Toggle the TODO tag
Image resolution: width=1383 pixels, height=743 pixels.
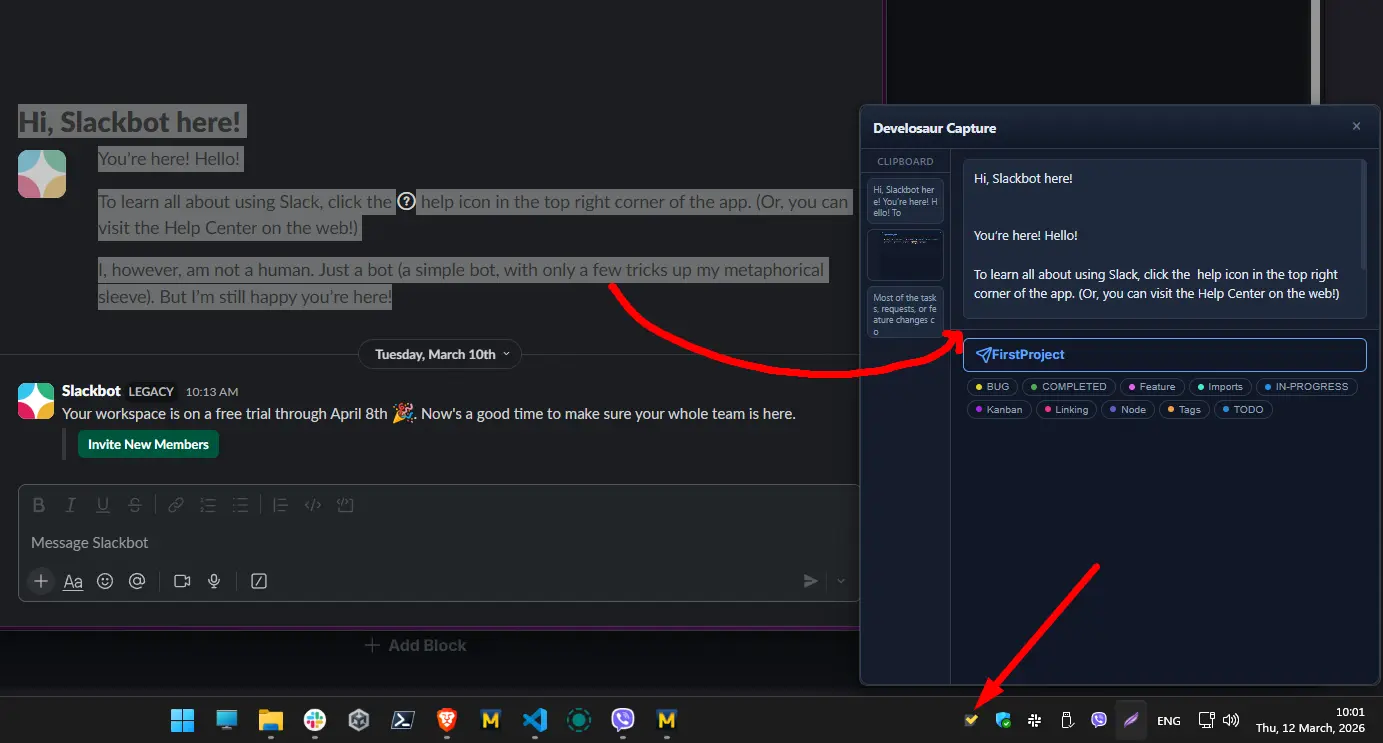pos(1243,410)
